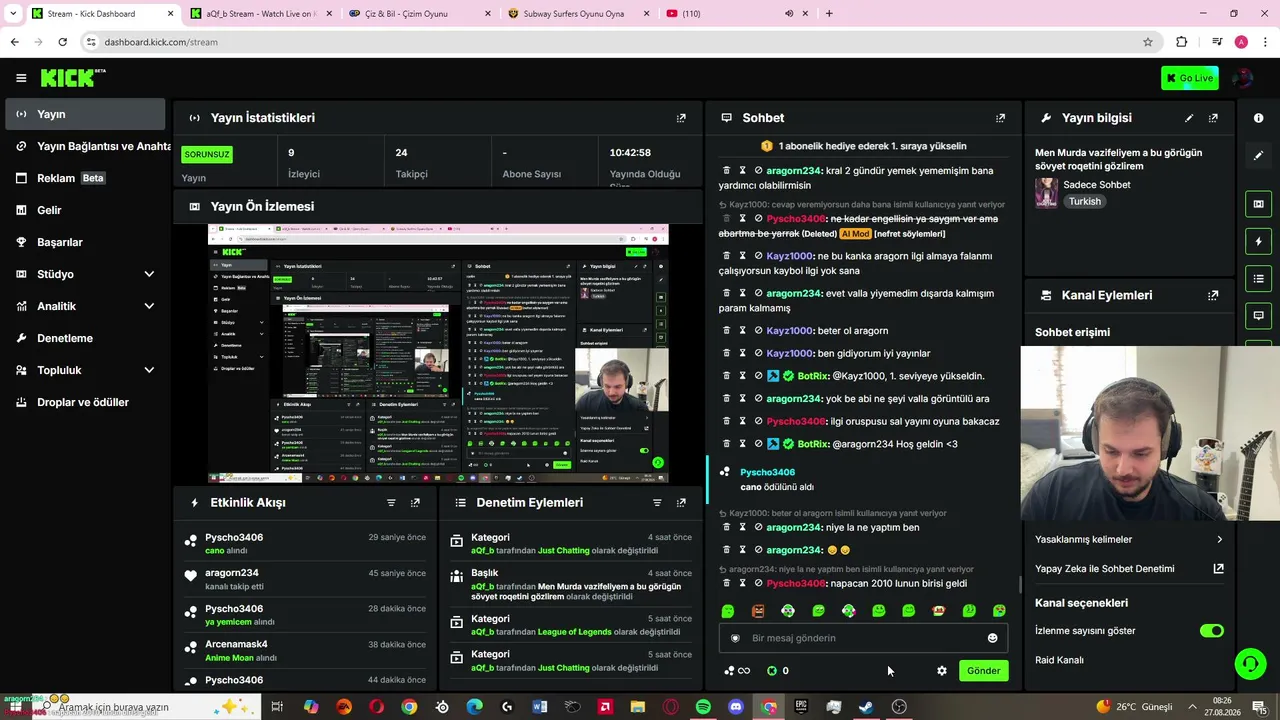Filter the Etkinlik Akışı feed
1280x720 pixels.
(391, 503)
